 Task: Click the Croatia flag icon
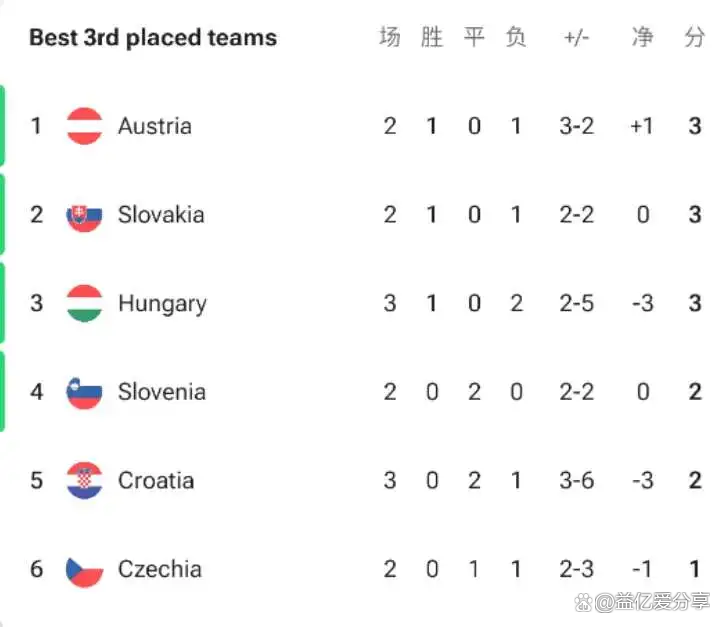(84, 481)
